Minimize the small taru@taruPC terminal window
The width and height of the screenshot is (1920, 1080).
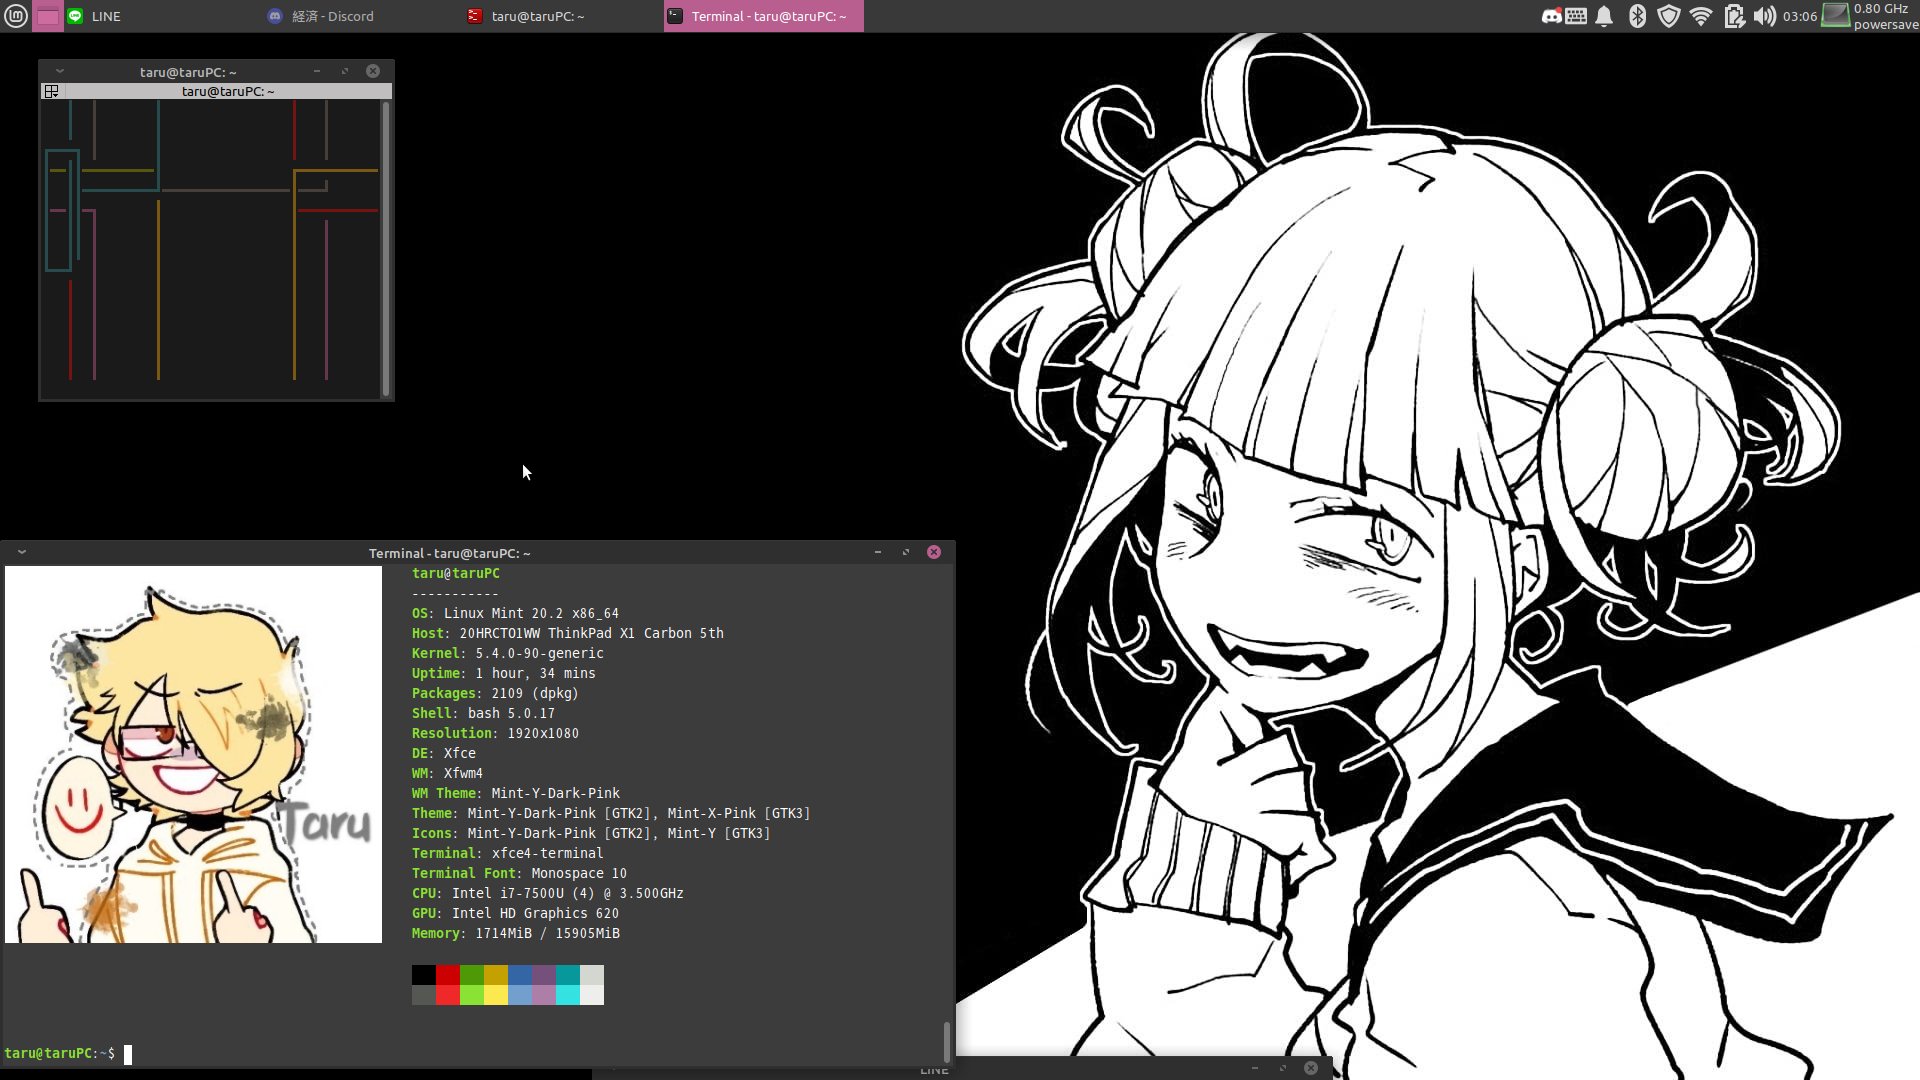pos(317,71)
